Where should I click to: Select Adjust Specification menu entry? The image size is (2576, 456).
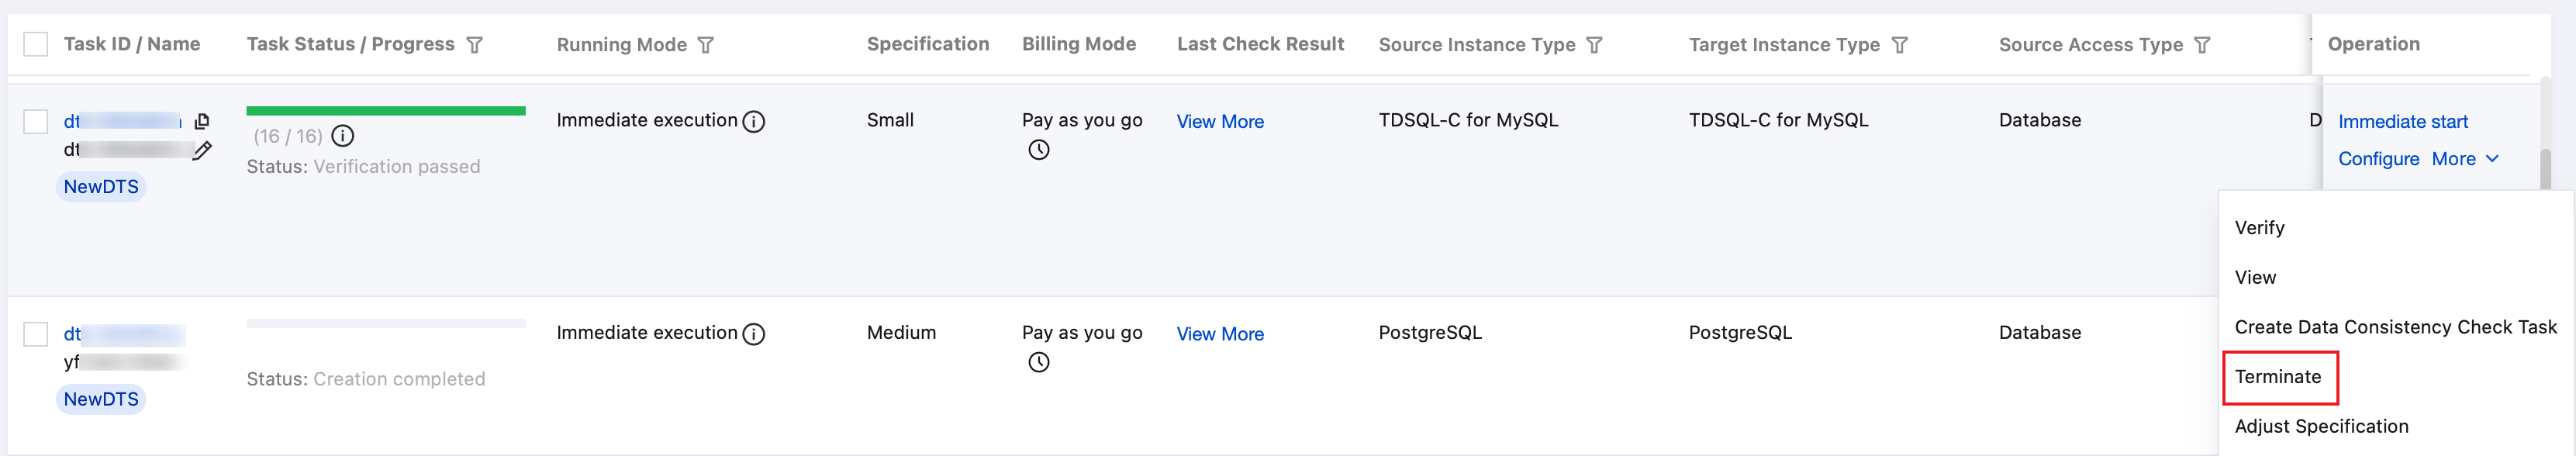point(2322,426)
